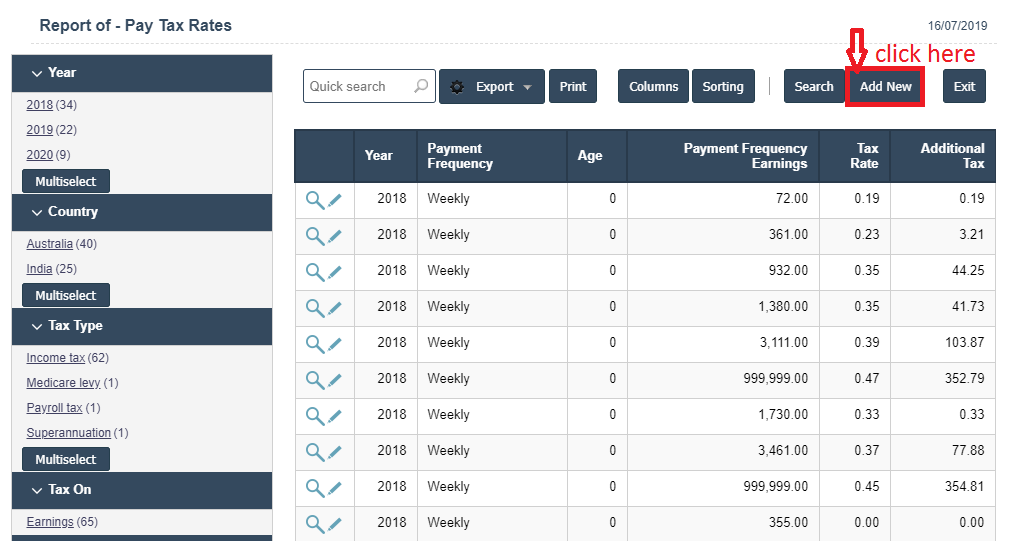
Task: Click the Print button
Action: 573,86
